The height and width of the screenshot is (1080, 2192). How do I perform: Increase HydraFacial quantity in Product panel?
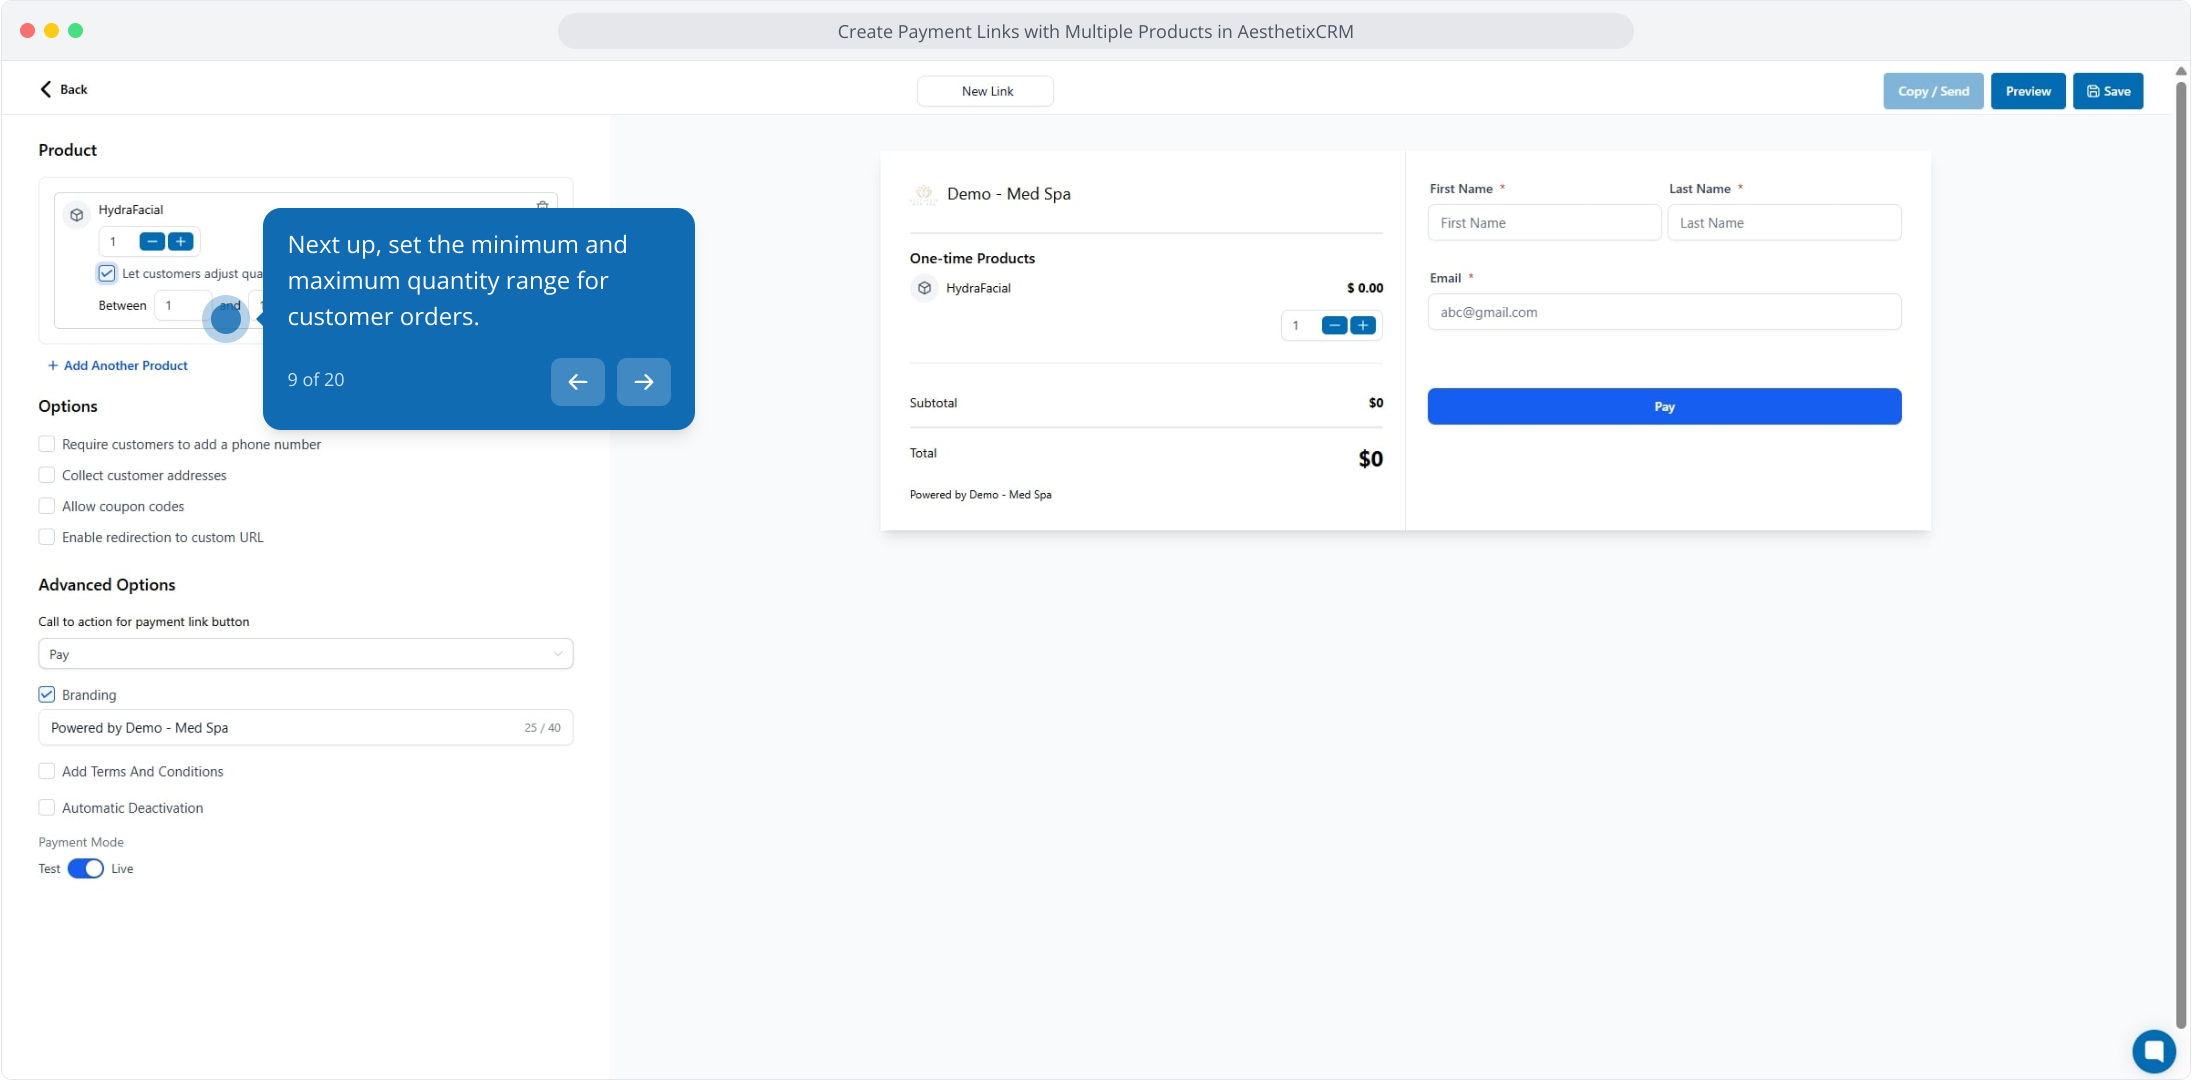tap(181, 241)
